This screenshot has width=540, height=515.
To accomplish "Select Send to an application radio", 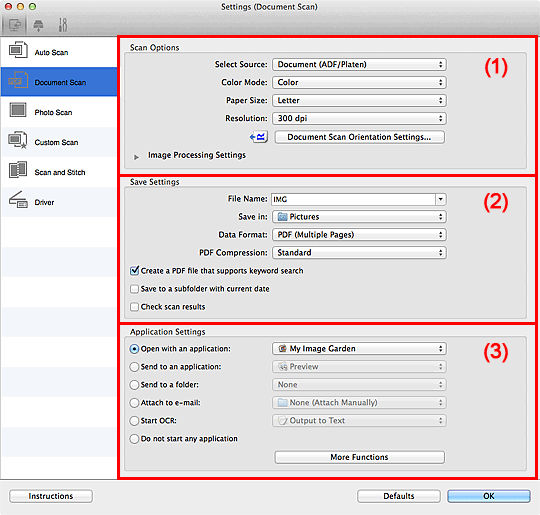I will coord(134,367).
